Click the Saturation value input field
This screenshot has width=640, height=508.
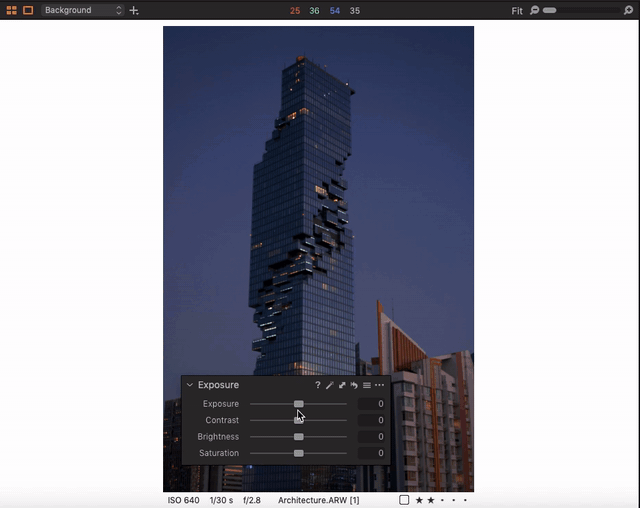pos(372,453)
